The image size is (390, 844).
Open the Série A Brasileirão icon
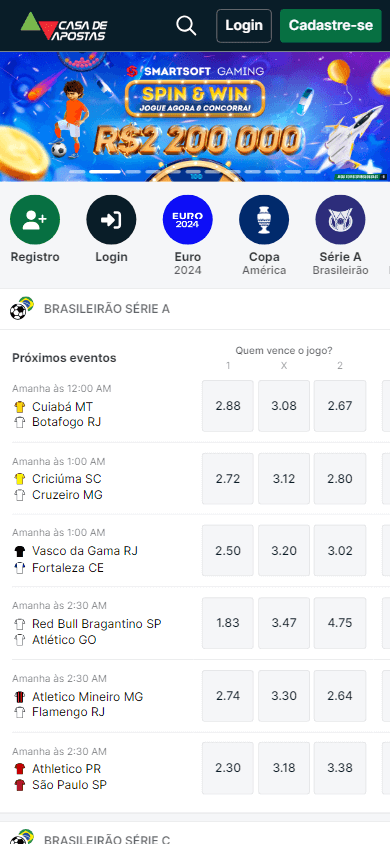(x=341, y=220)
